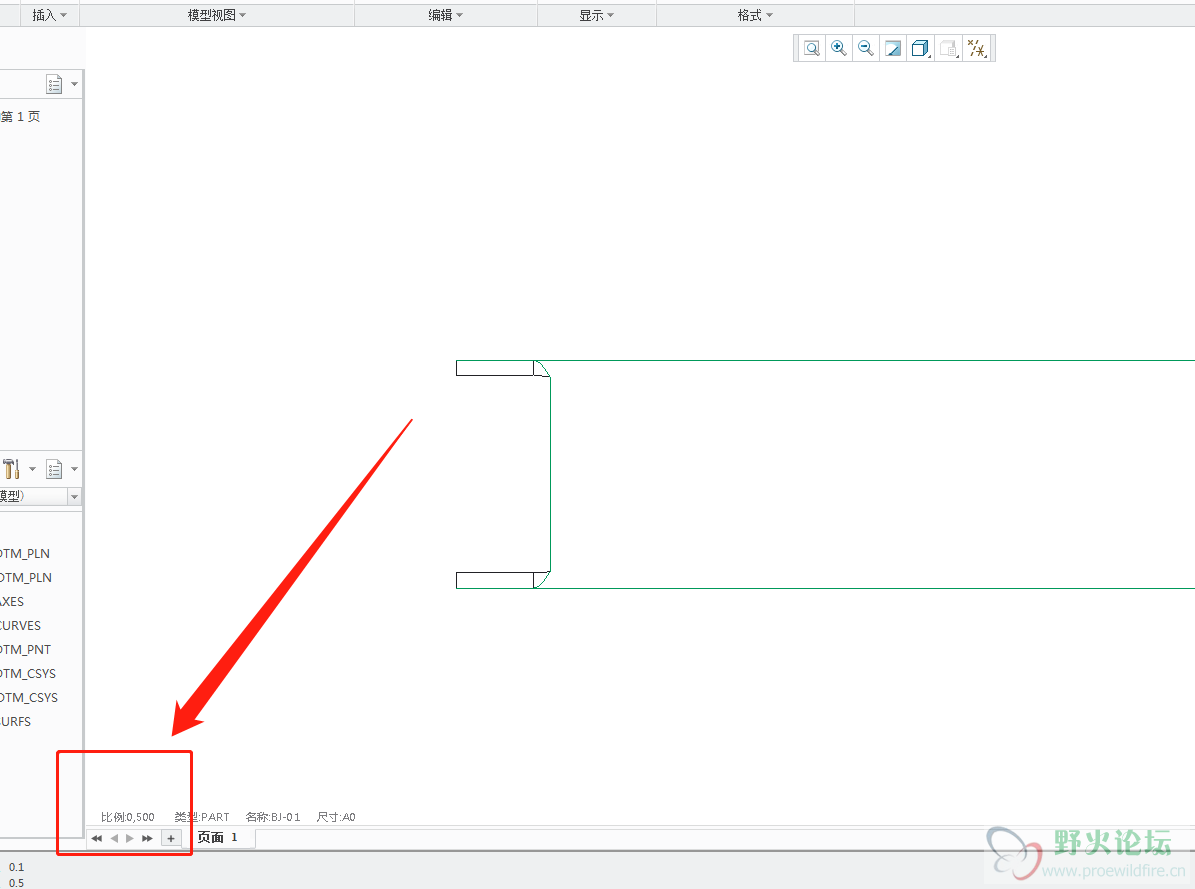This screenshot has height=889, width=1195.
Task: Select 第 1 页 in drawing tree
Action: [21, 117]
